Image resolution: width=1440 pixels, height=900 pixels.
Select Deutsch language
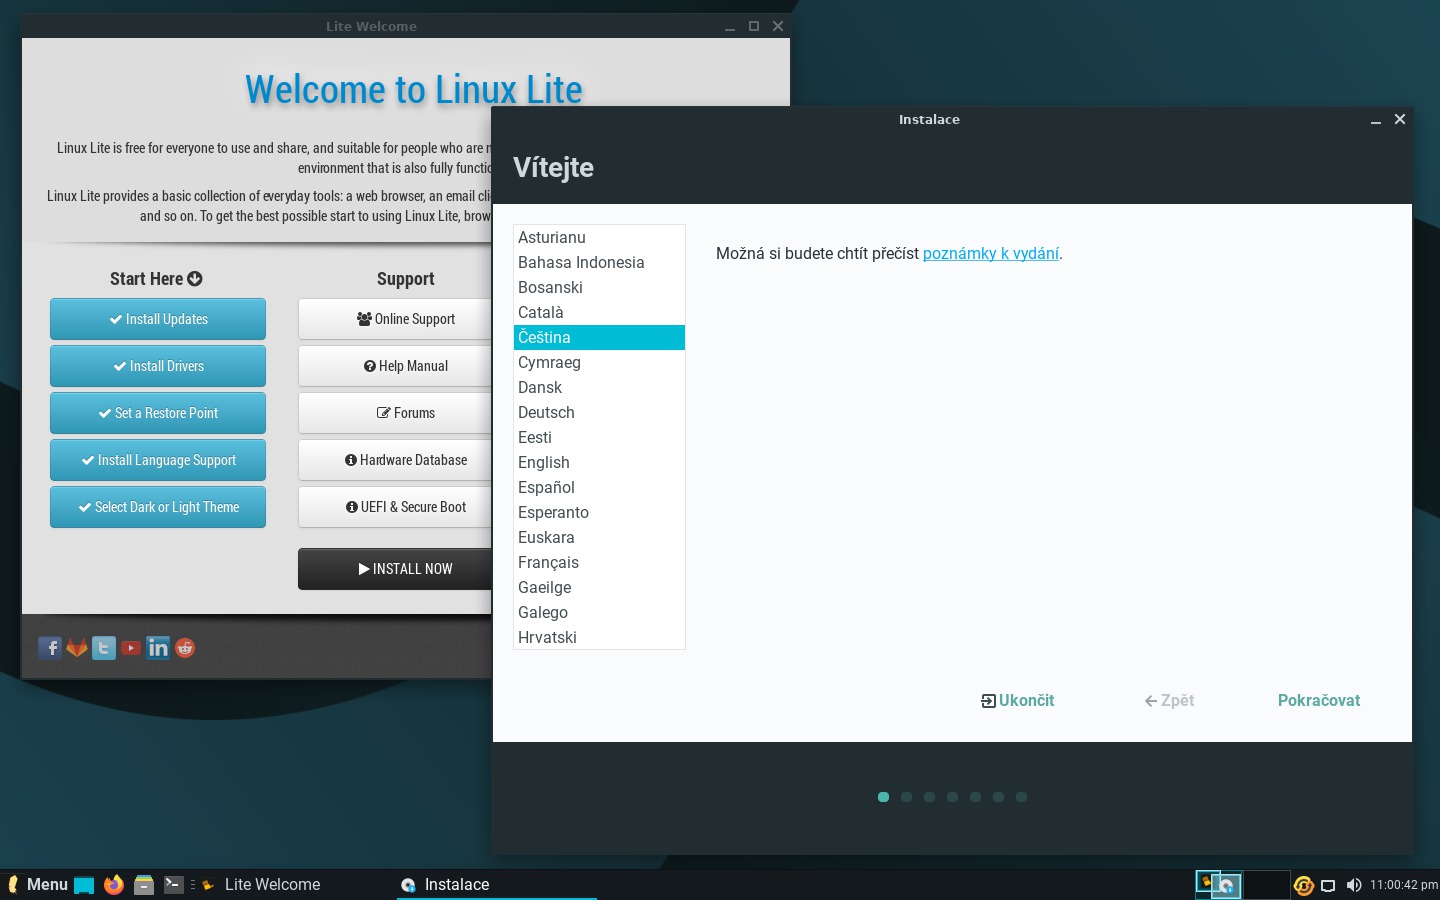(599, 412)
